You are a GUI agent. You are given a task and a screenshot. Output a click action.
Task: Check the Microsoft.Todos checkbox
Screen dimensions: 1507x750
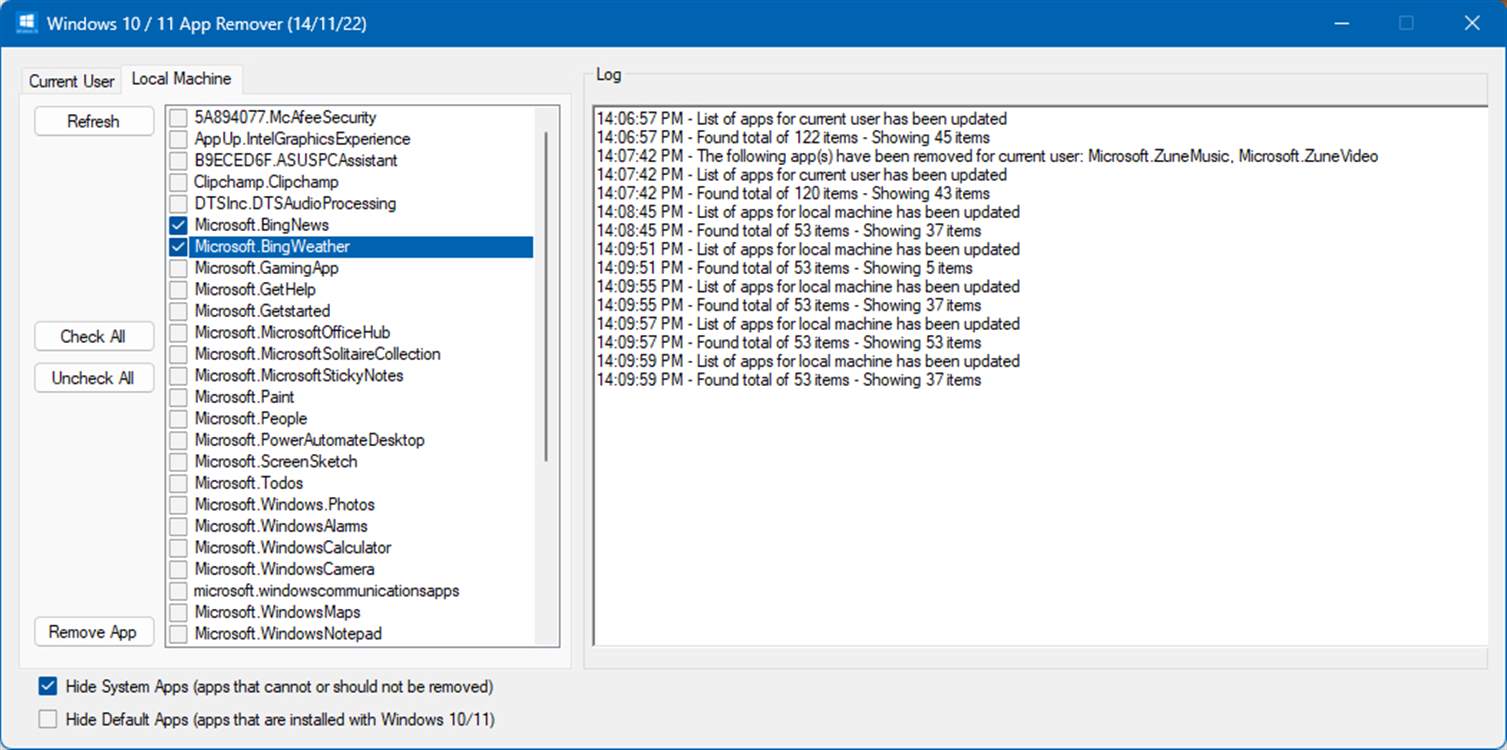click(x=178, y=483)
